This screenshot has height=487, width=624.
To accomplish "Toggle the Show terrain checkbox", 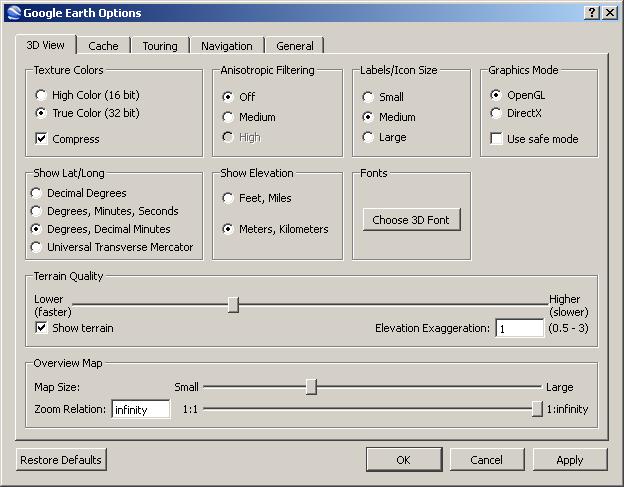I will (x=74, y=328).
